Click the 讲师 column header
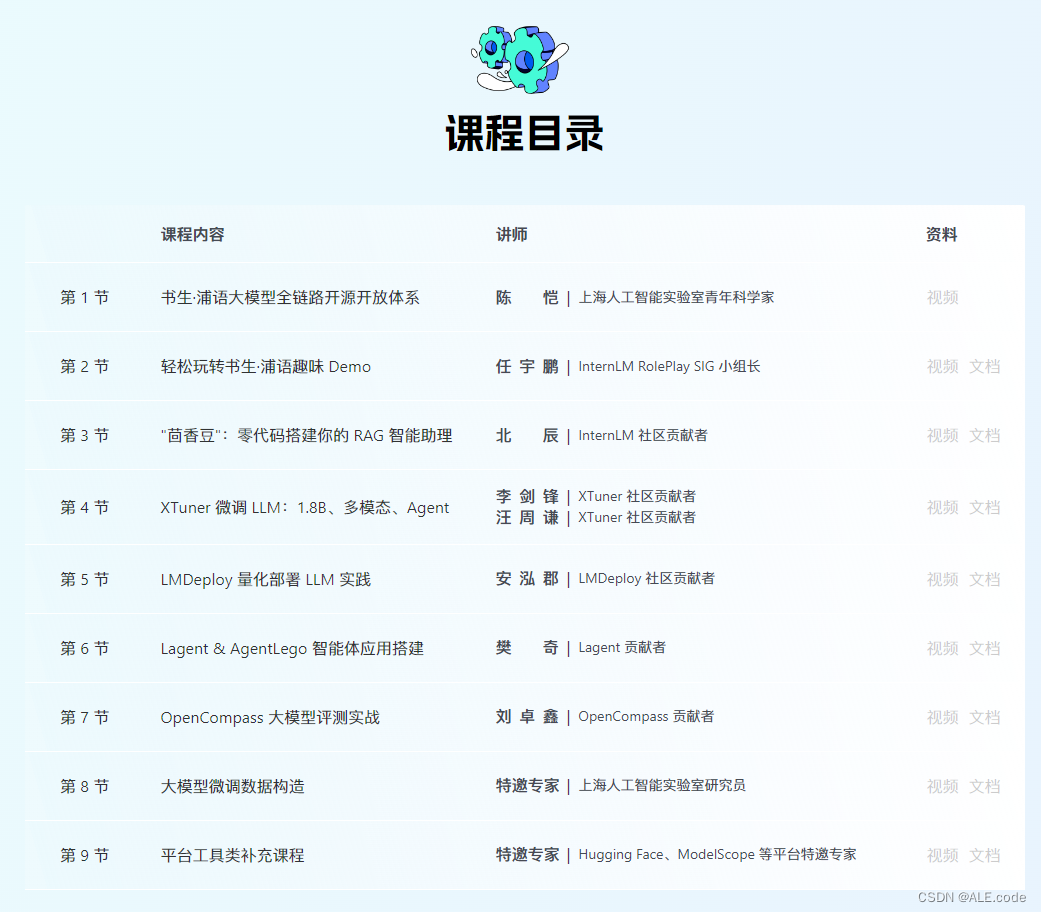The image size is (1041, 912). click(511, 234)
